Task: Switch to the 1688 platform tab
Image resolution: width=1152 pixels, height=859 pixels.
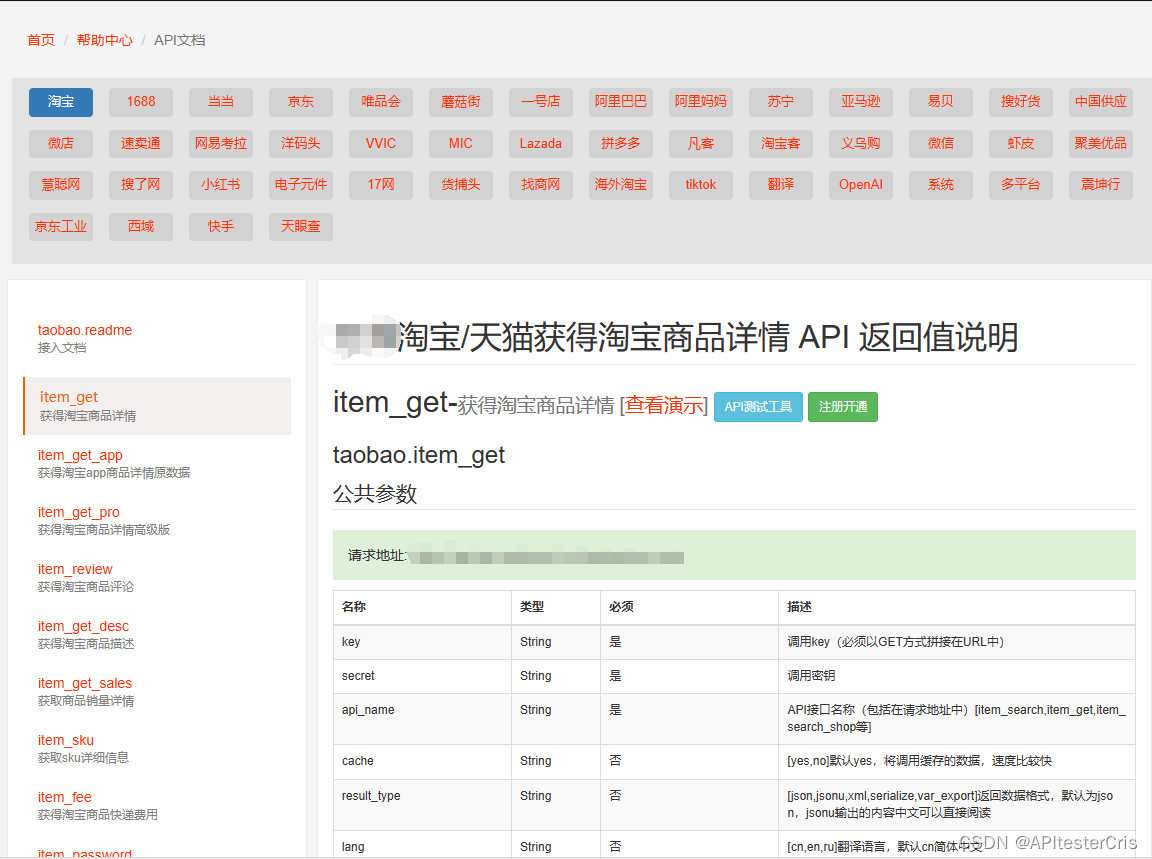Action: point(141,102)
